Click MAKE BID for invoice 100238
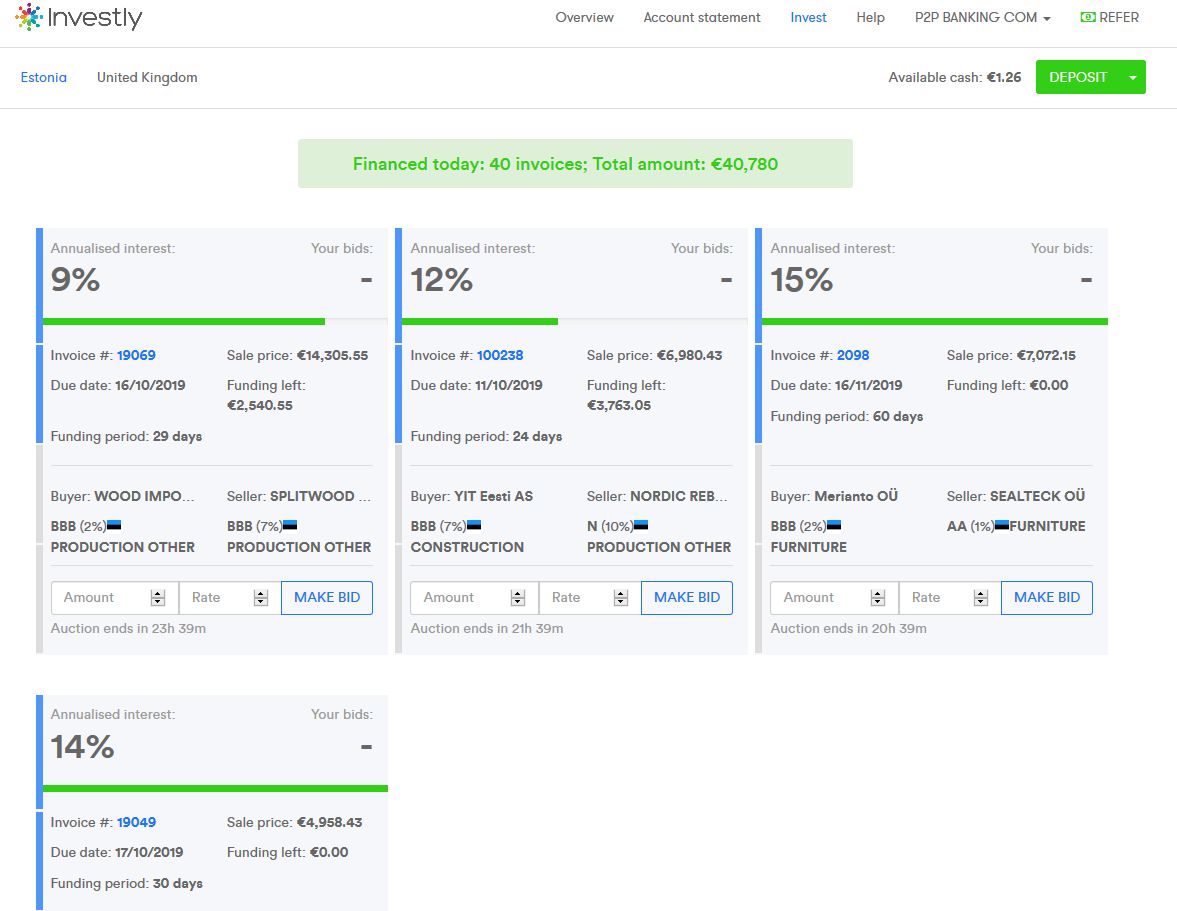This screenshot has width=1177, height=911. click(x=687, y=597)
